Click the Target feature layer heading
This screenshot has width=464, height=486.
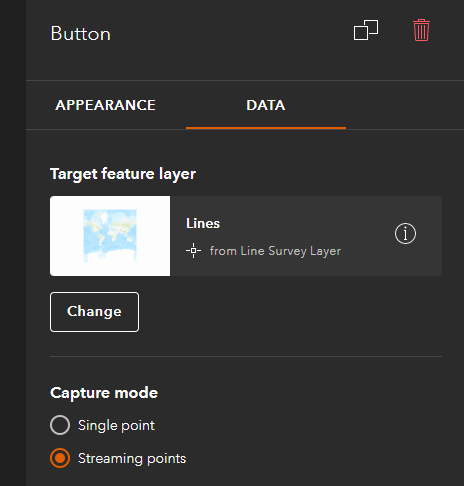point(123,174)
